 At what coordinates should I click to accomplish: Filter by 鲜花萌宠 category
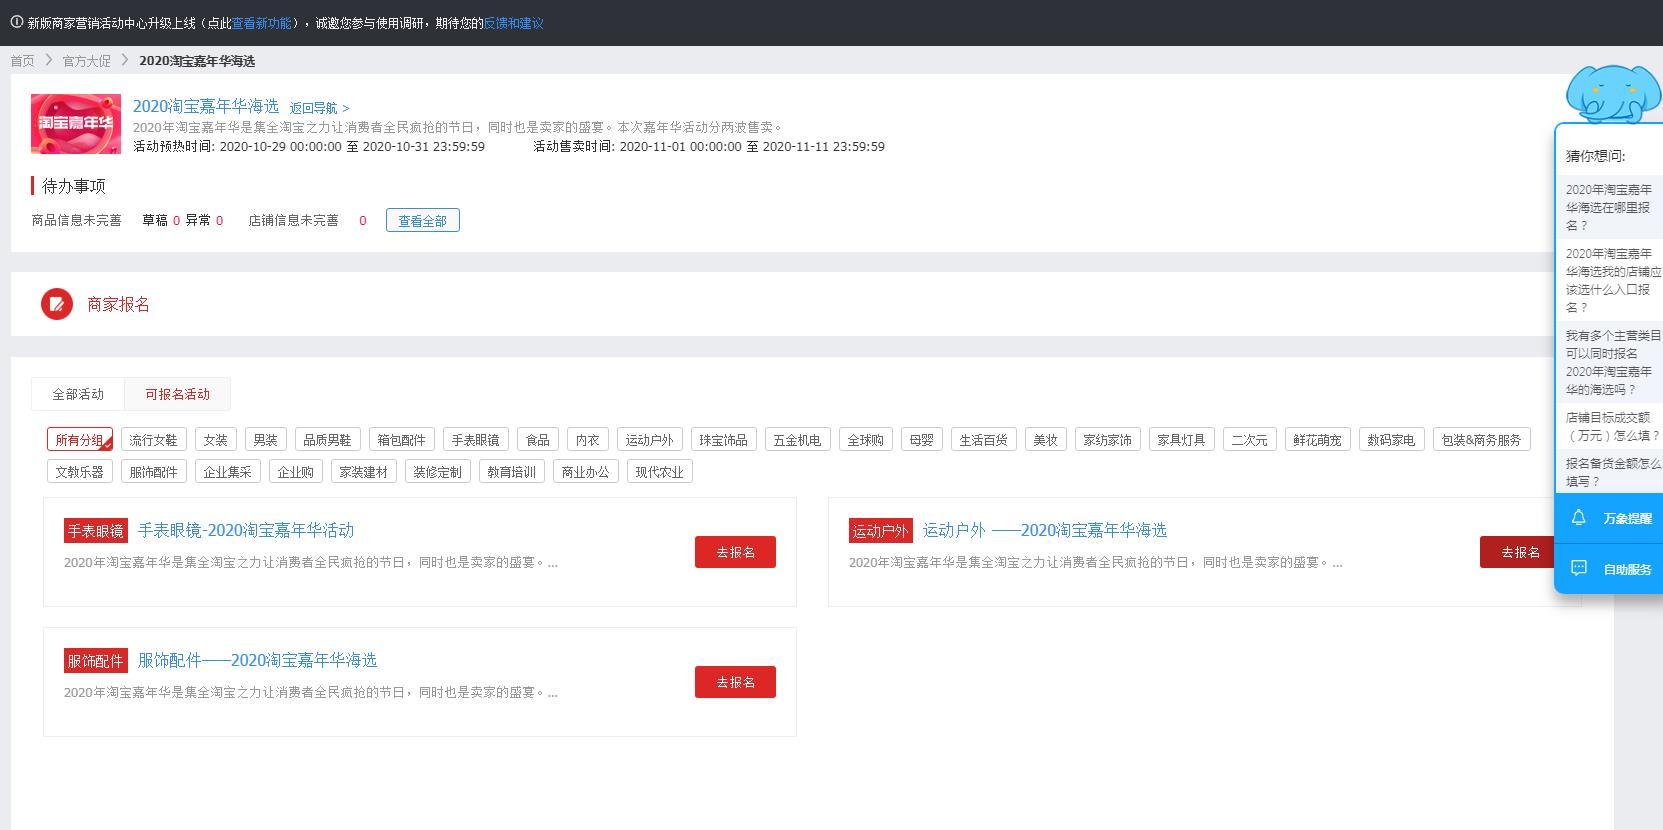click(x=1318, y=440)
